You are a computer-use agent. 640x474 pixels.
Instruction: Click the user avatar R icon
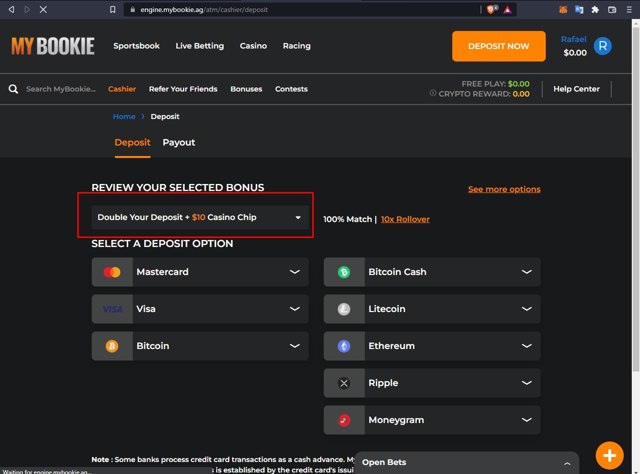pyautogui.click(x=603, y=46)
